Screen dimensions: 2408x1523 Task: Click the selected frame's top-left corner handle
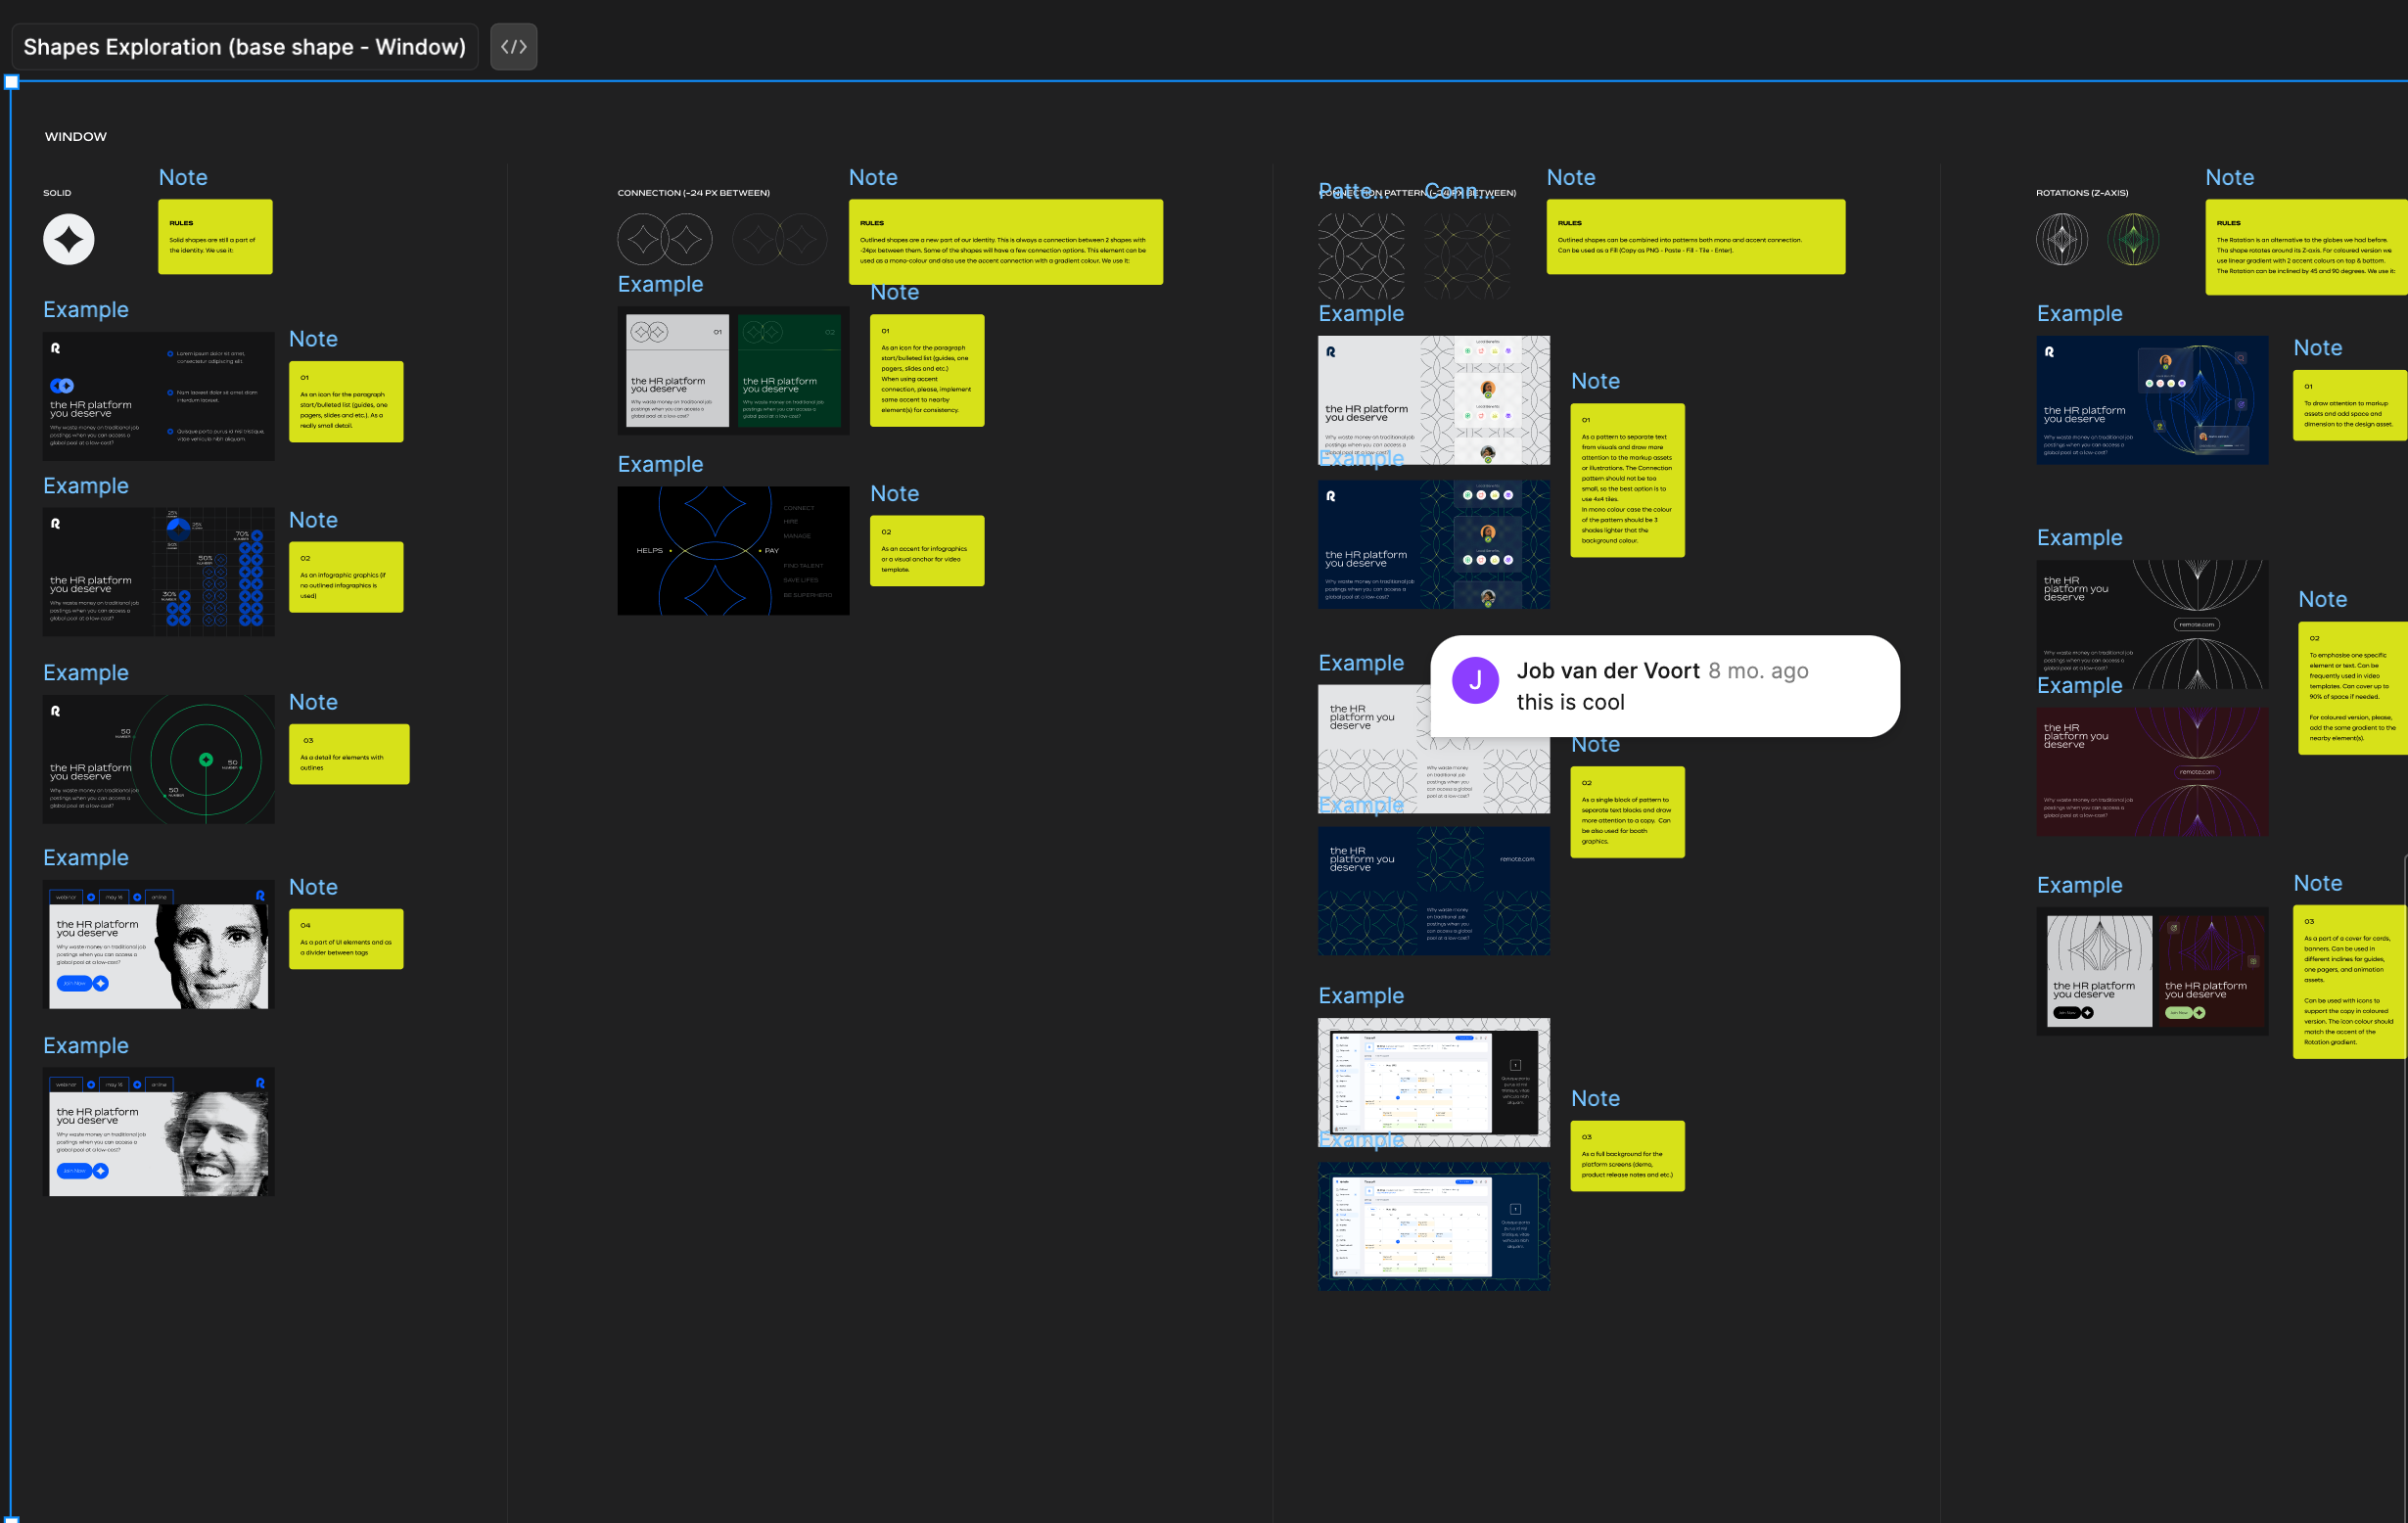tap(12, 82)
